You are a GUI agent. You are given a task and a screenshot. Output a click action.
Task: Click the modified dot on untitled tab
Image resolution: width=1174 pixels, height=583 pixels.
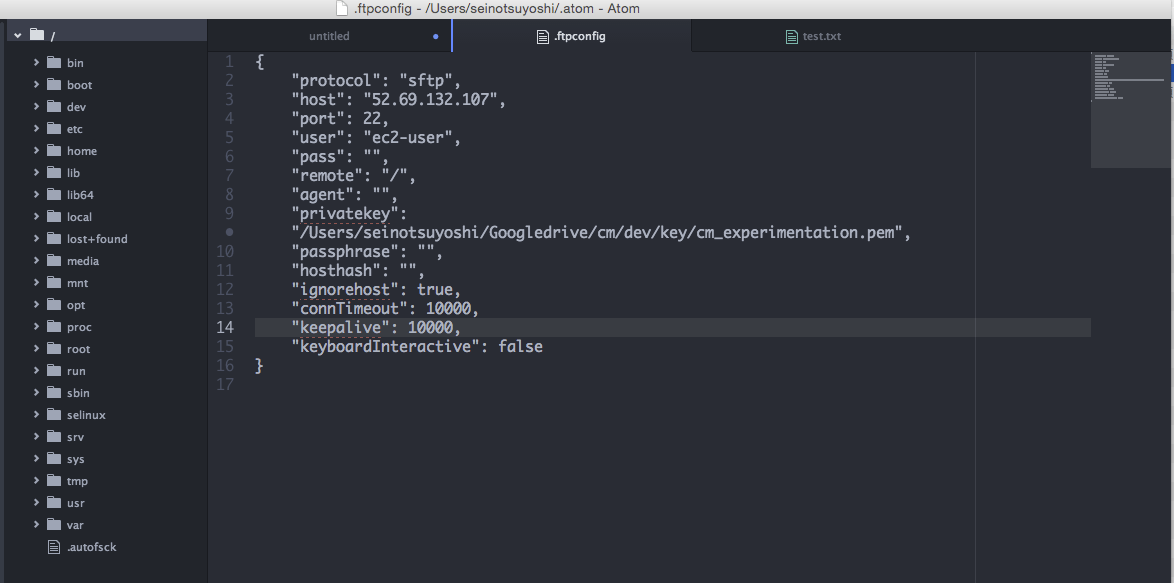[436, 36]
